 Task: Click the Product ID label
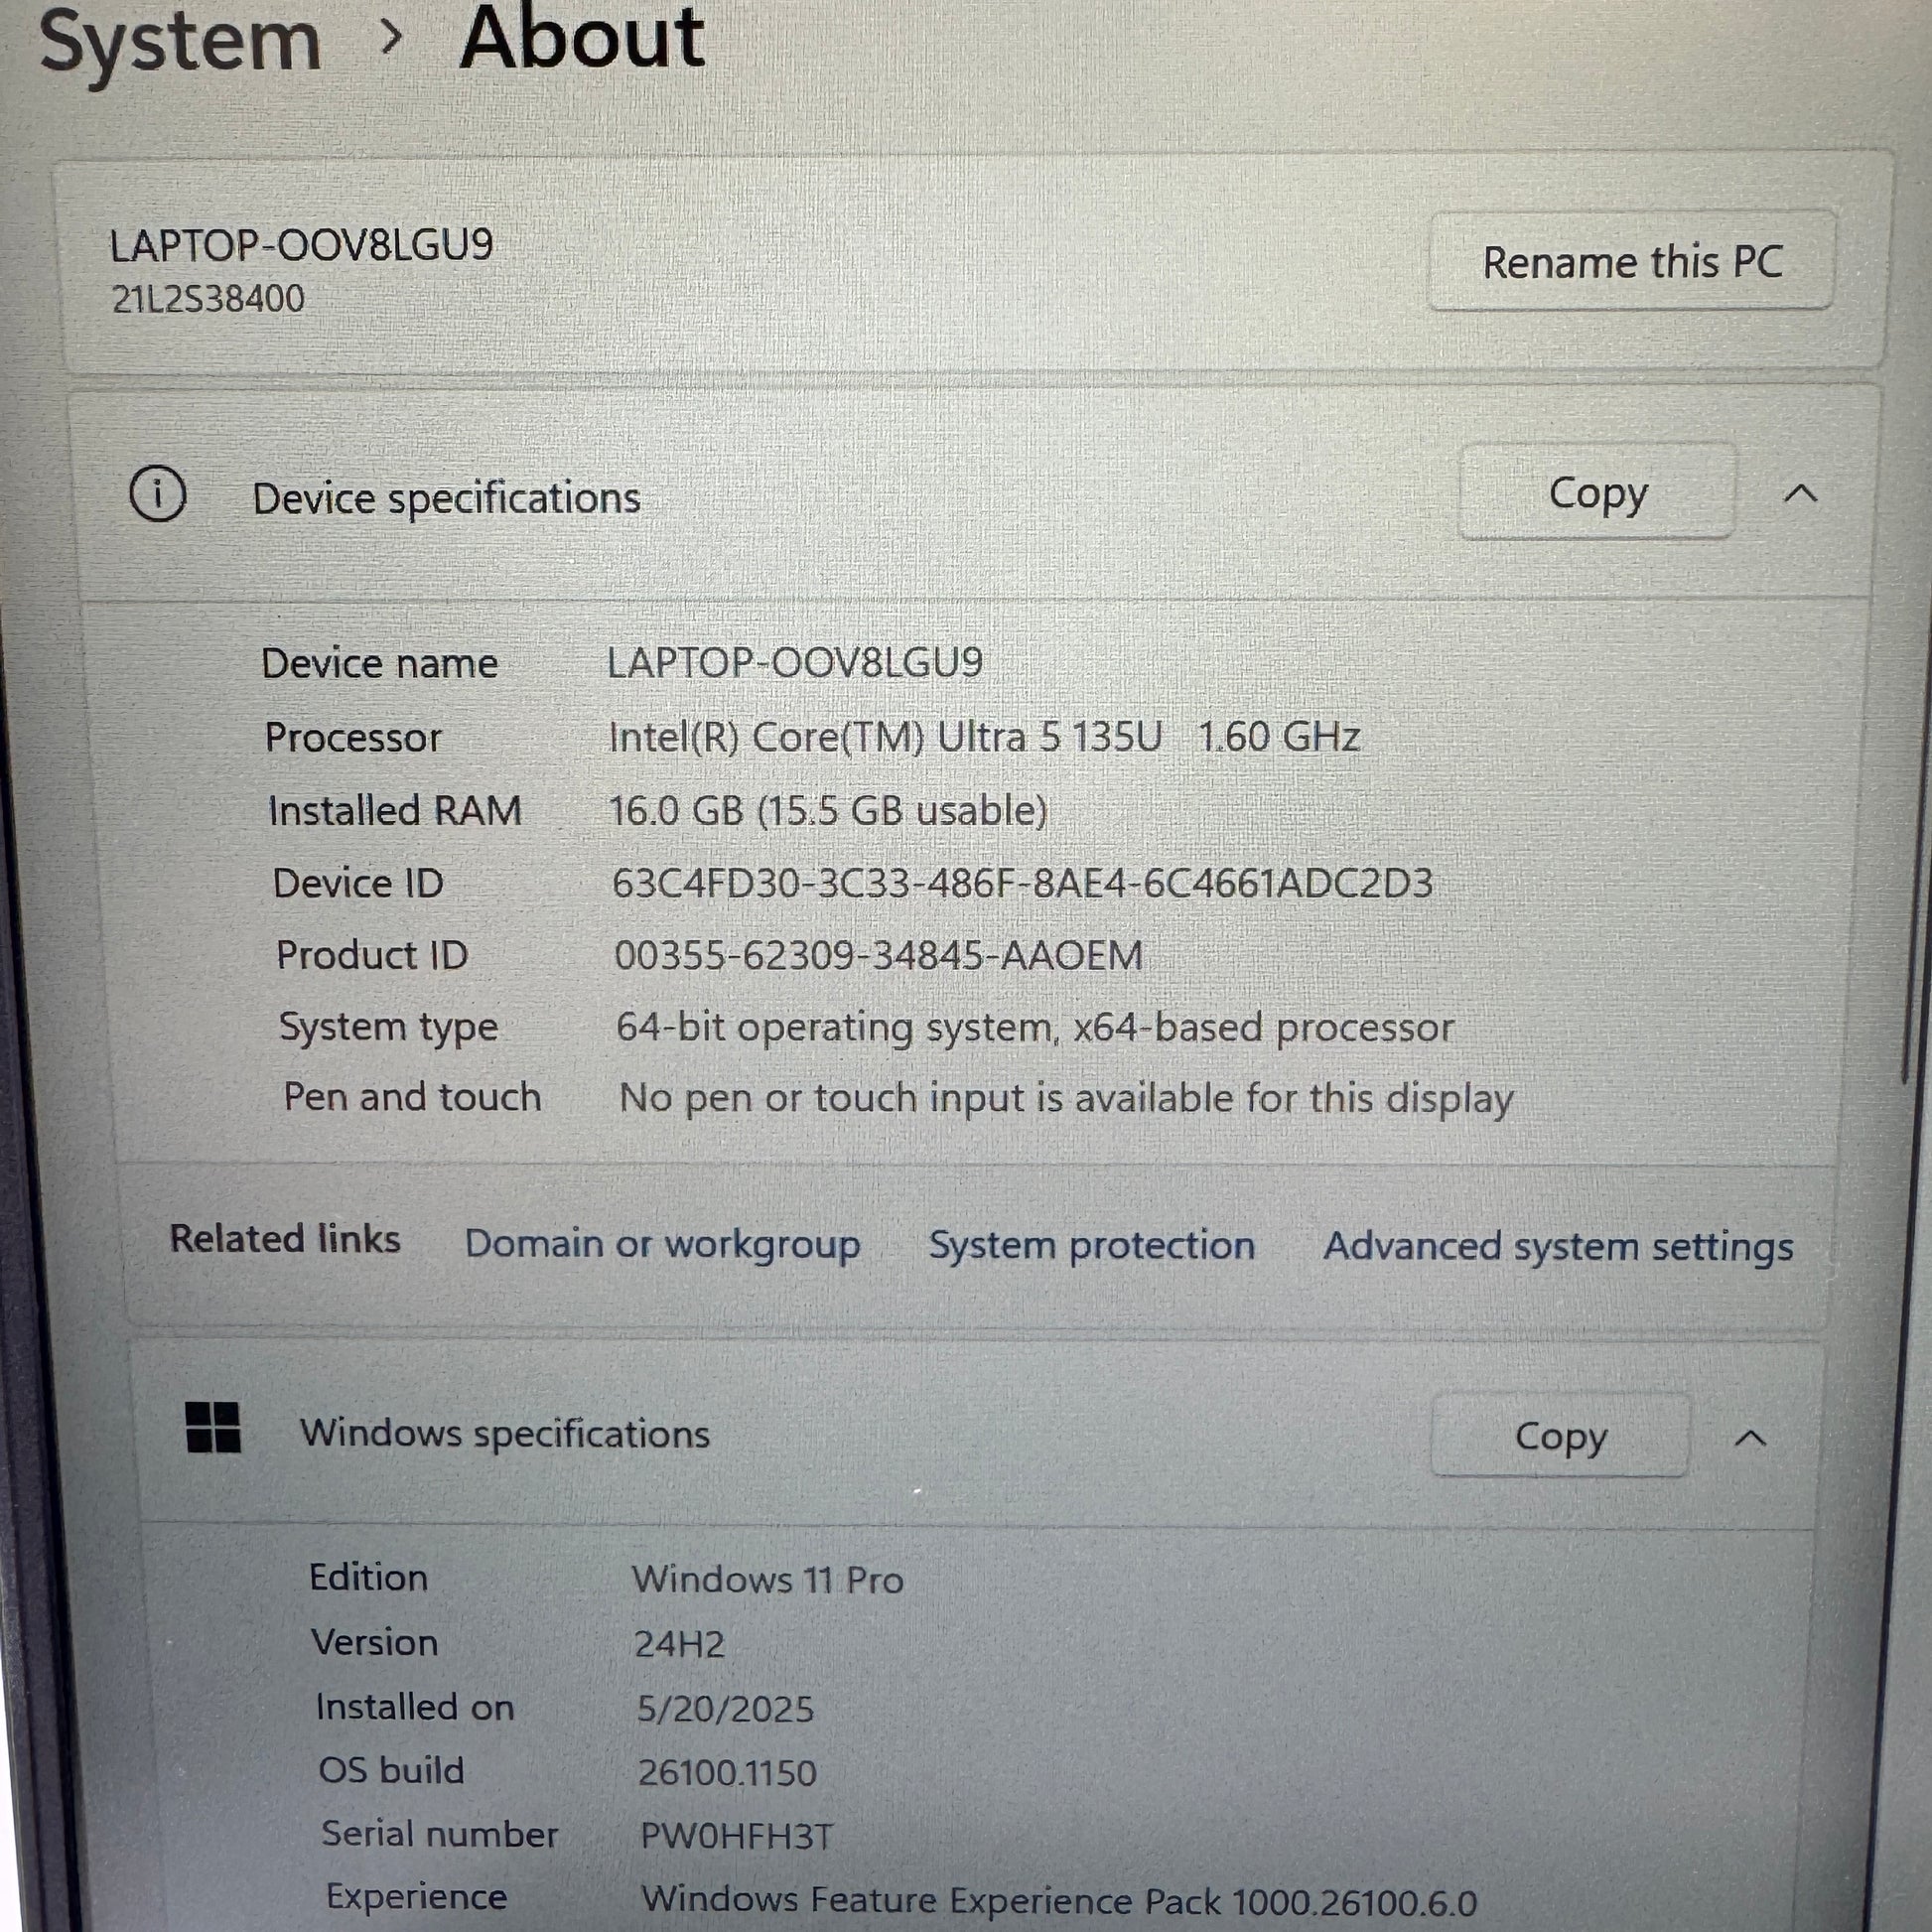pyautogui.click(x=372, y=955)
